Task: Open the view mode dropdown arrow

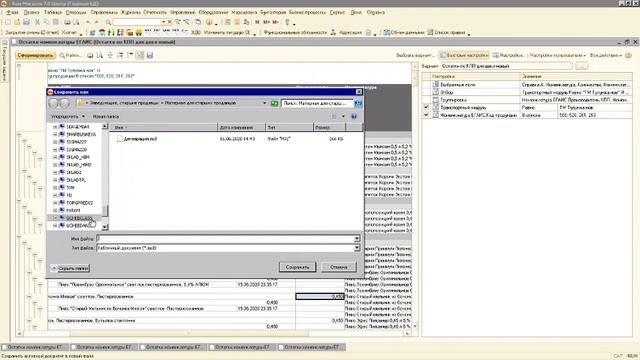Action: (343, 116)
